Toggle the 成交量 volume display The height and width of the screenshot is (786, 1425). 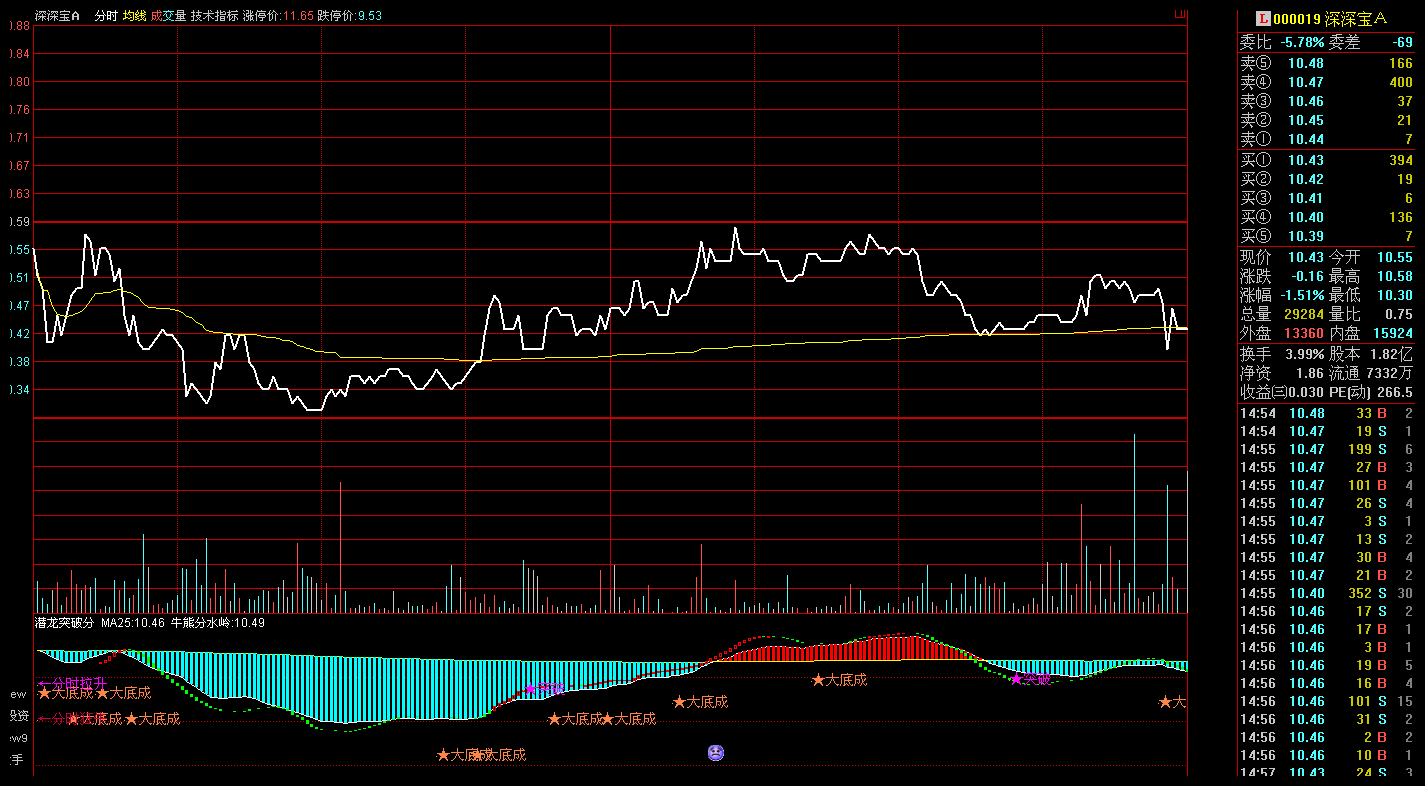[x=168, y=16]
